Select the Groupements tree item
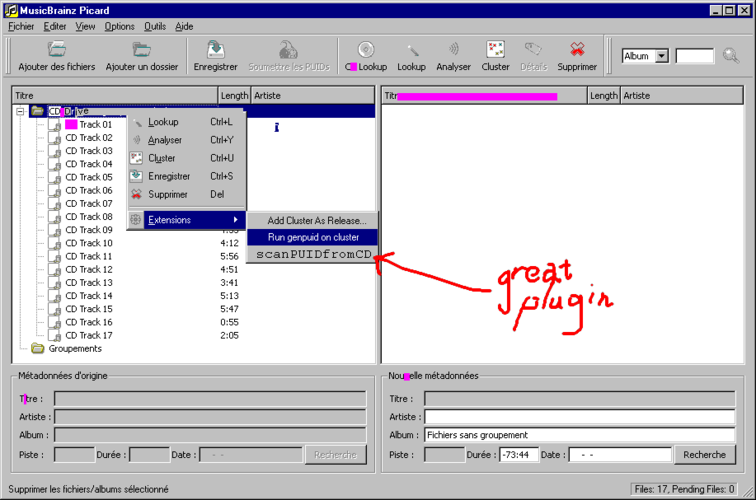 (75, 349)
